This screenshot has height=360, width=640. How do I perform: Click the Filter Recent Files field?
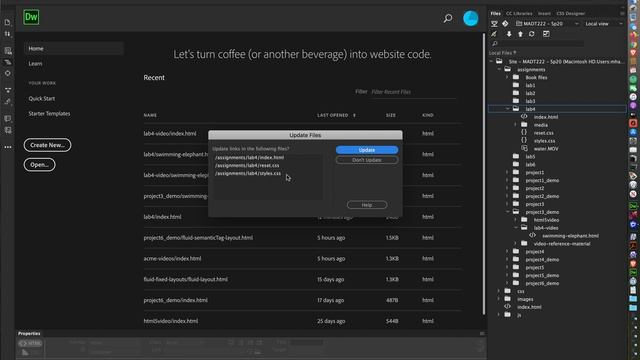[413, 92]
